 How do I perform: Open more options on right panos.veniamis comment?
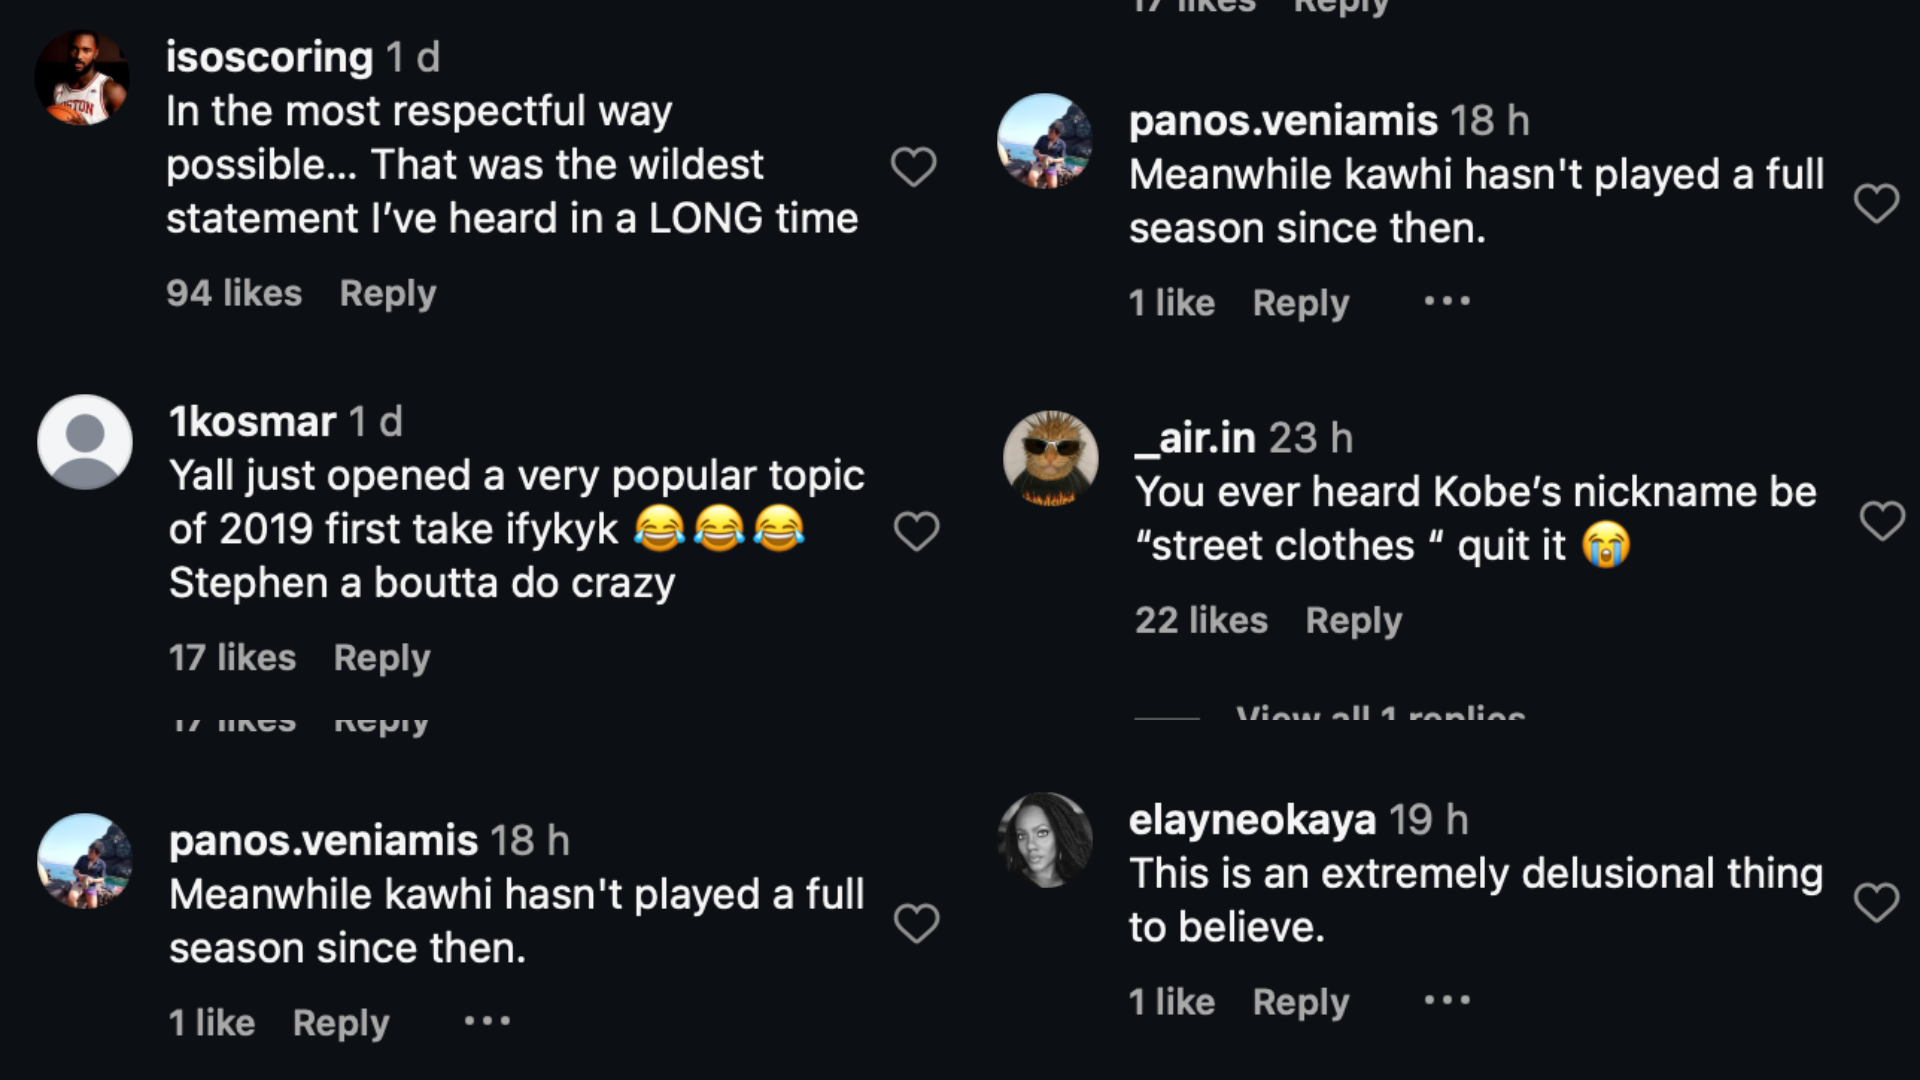[x=1447, y=301]
